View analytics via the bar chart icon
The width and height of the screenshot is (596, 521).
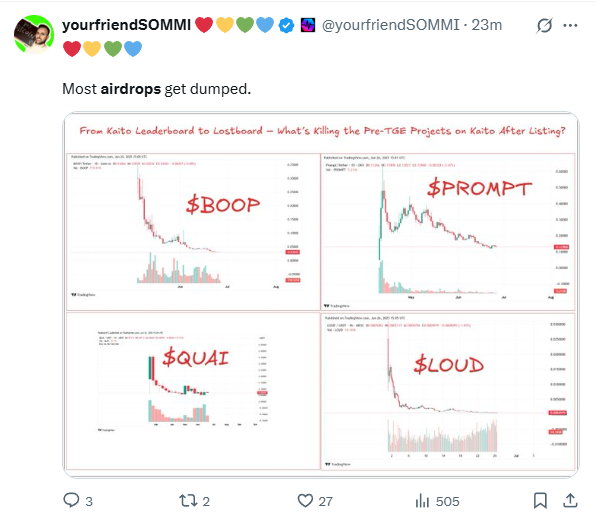422,500
